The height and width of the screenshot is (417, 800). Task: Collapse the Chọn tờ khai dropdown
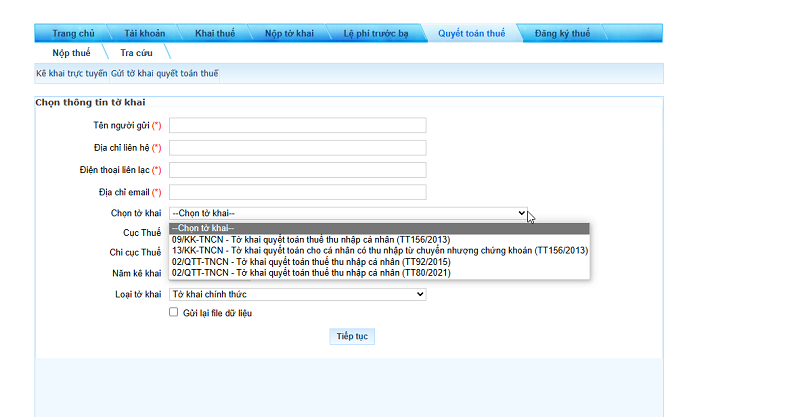(x=348, y=213)
